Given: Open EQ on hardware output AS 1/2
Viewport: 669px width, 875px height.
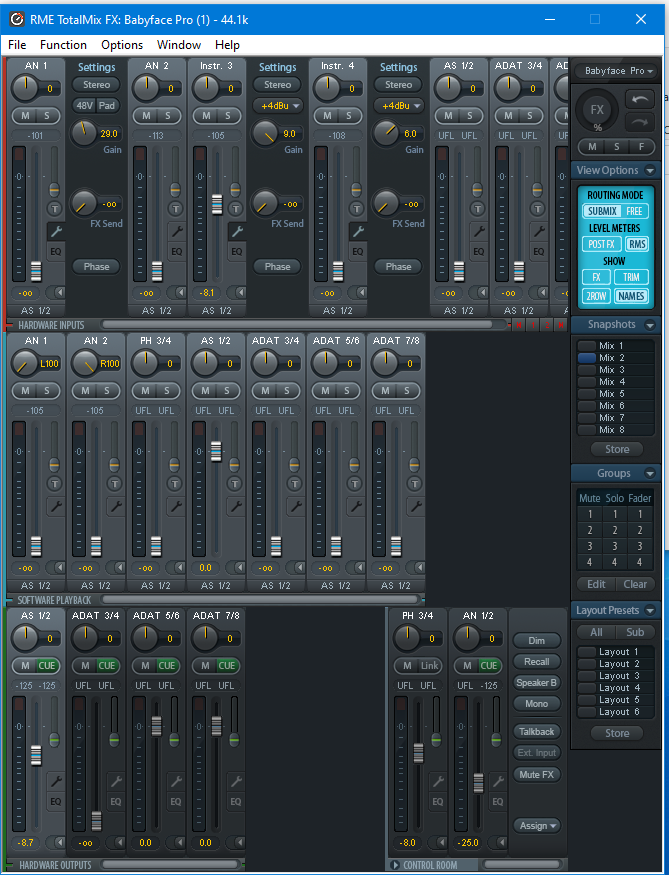Looking at the screenshot, I should pos(56,802).
